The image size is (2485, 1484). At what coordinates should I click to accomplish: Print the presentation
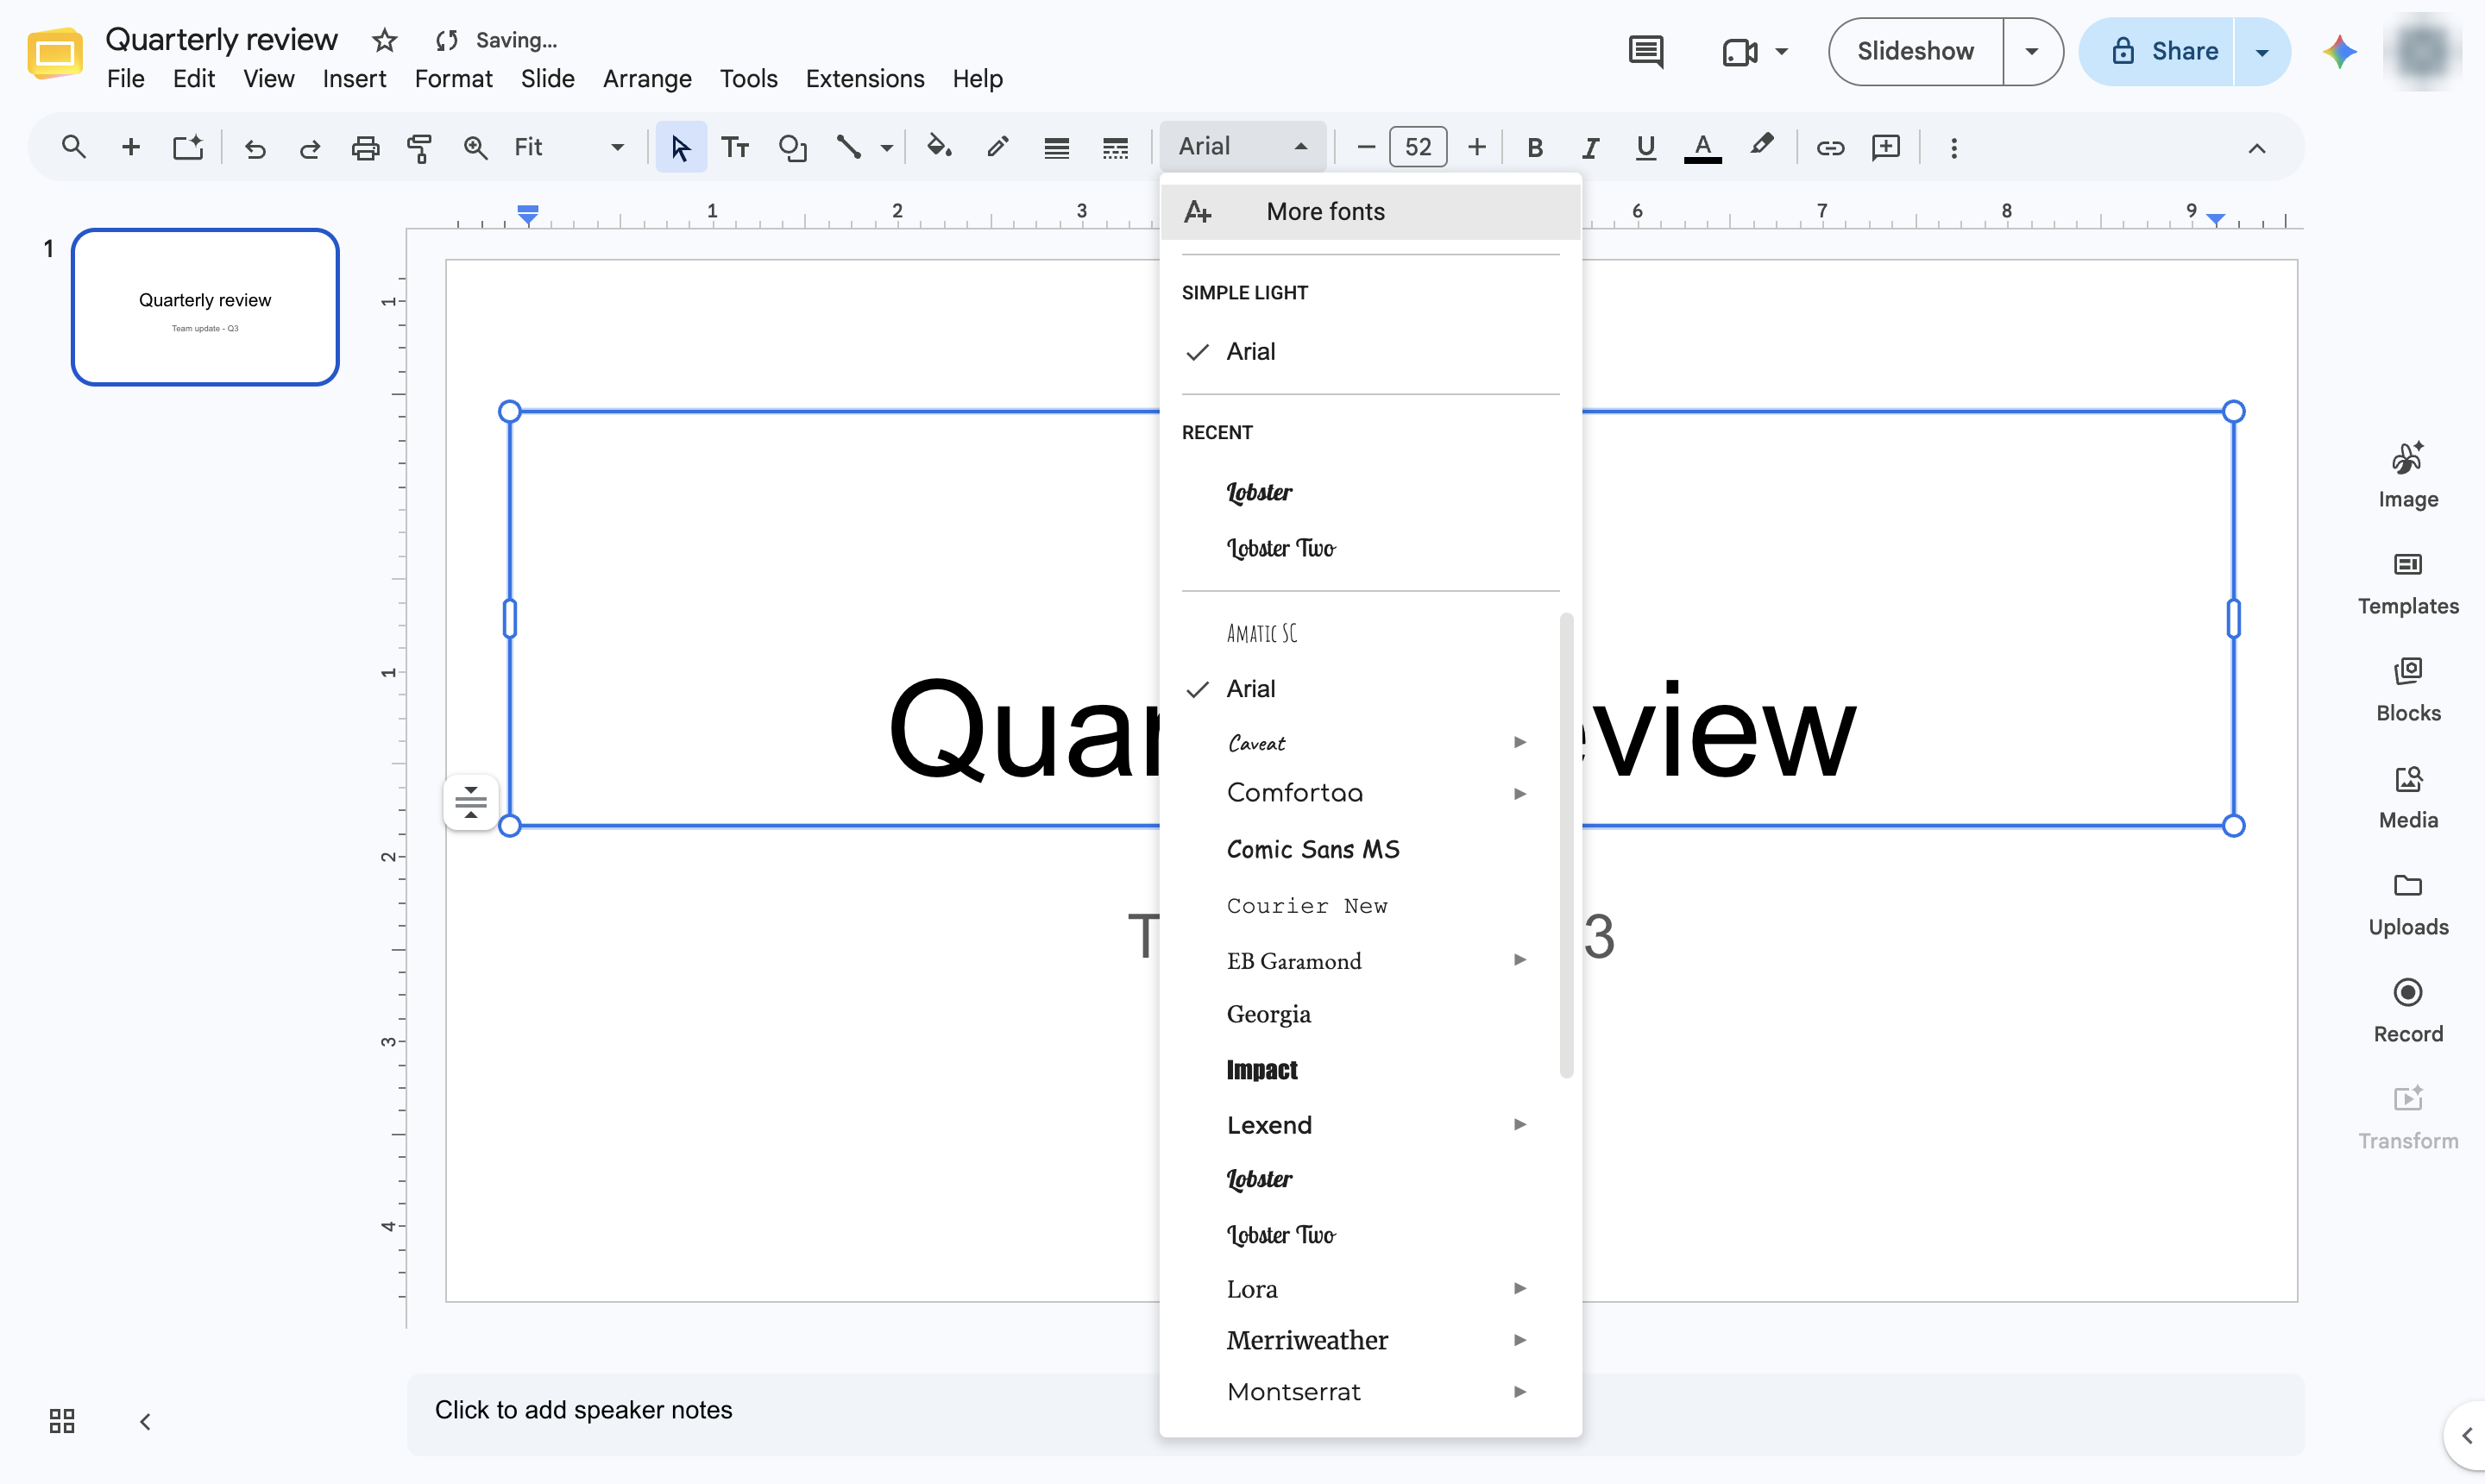point(365,148)
